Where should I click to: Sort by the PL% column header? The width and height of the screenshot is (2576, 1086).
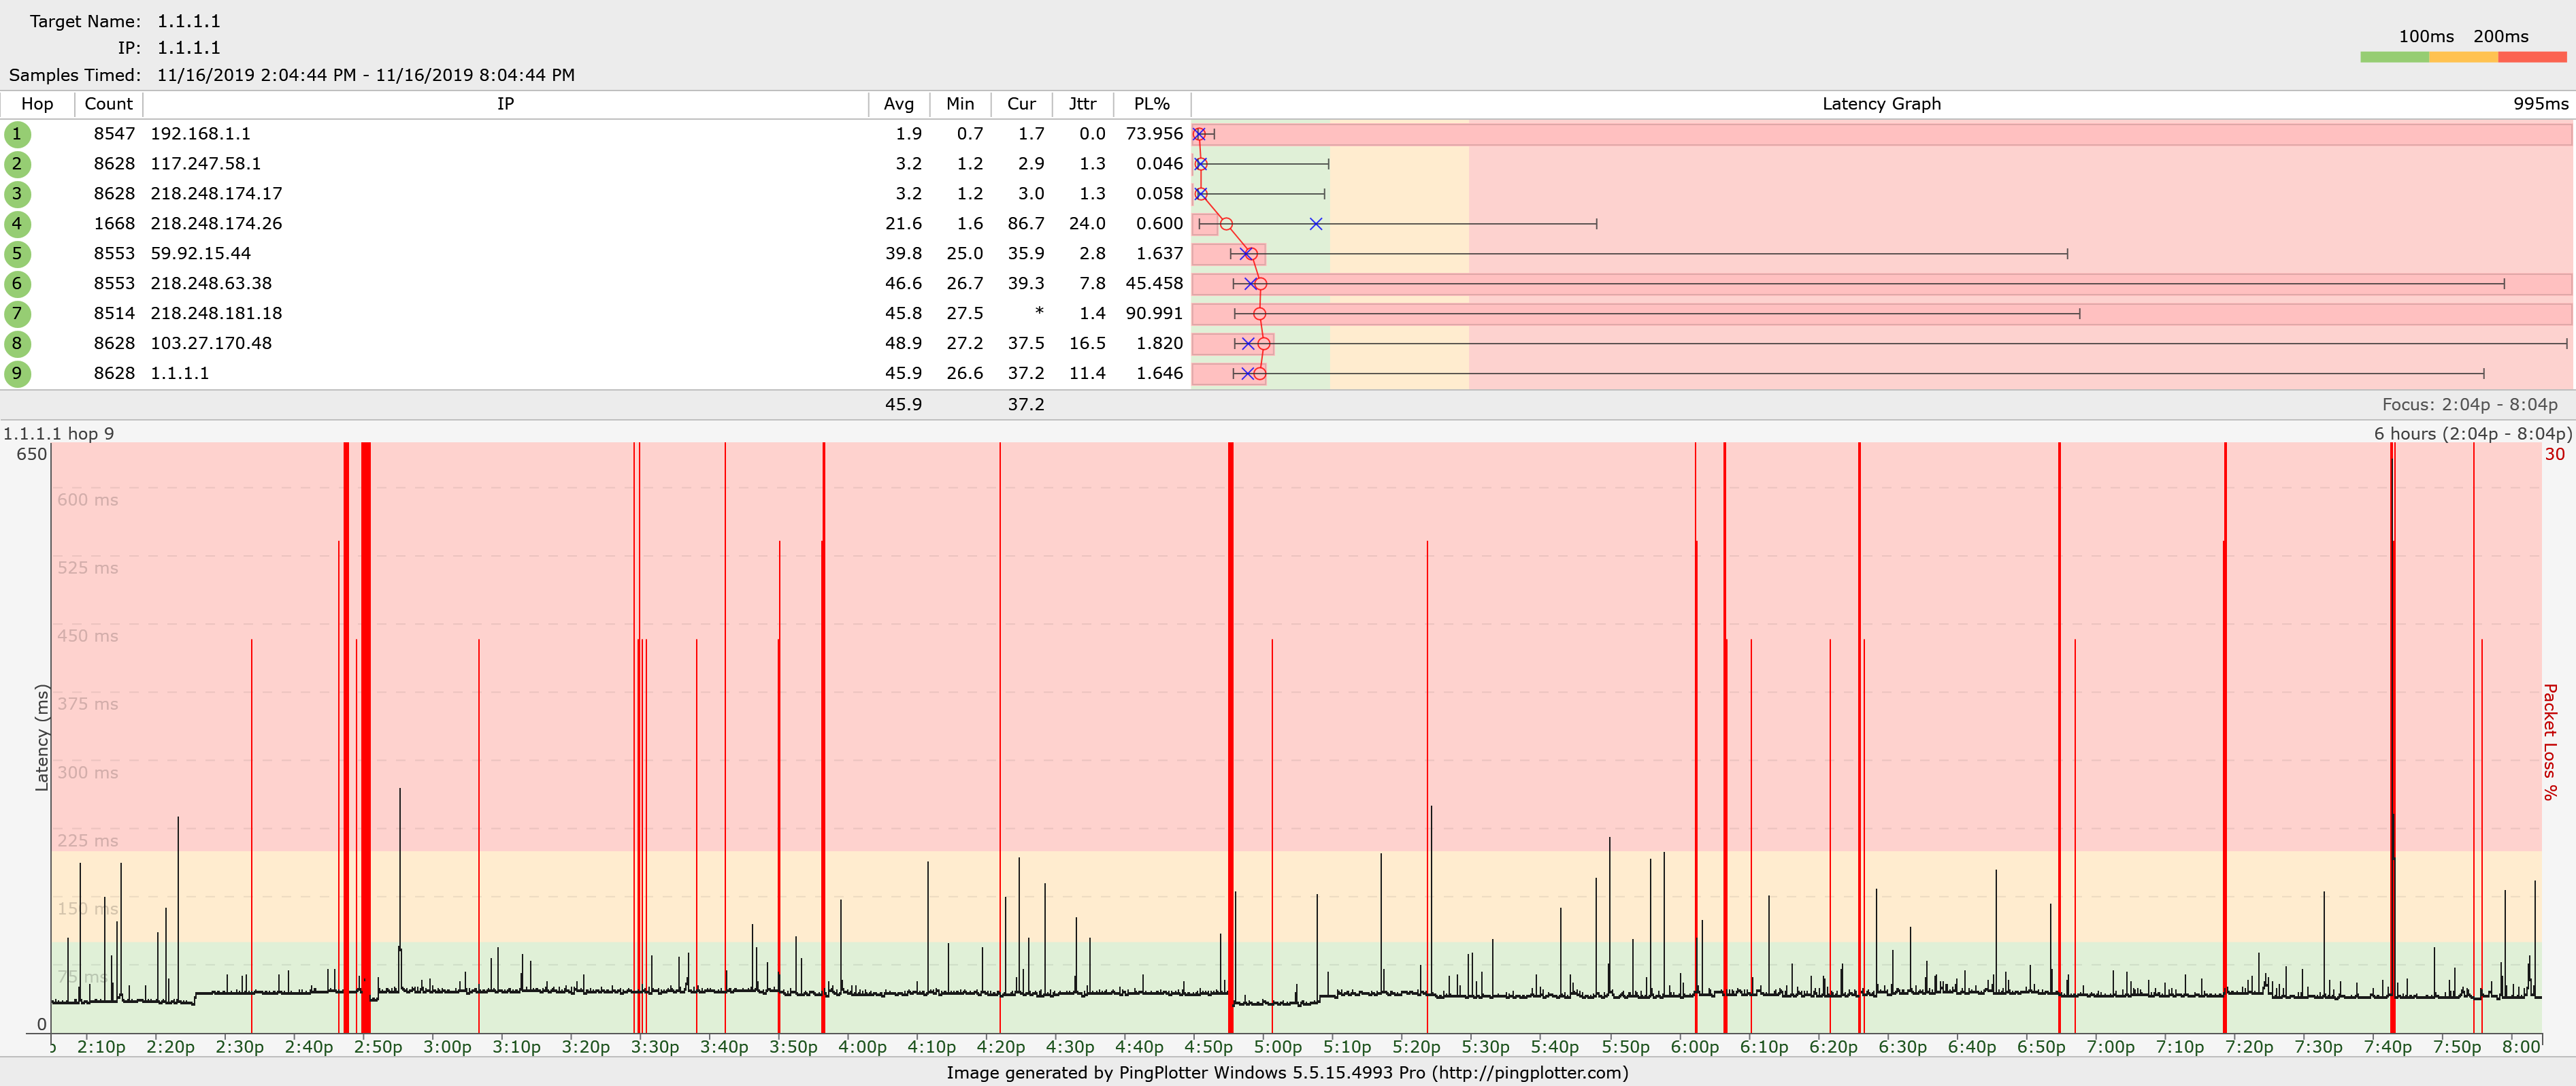coord(1151,103)
